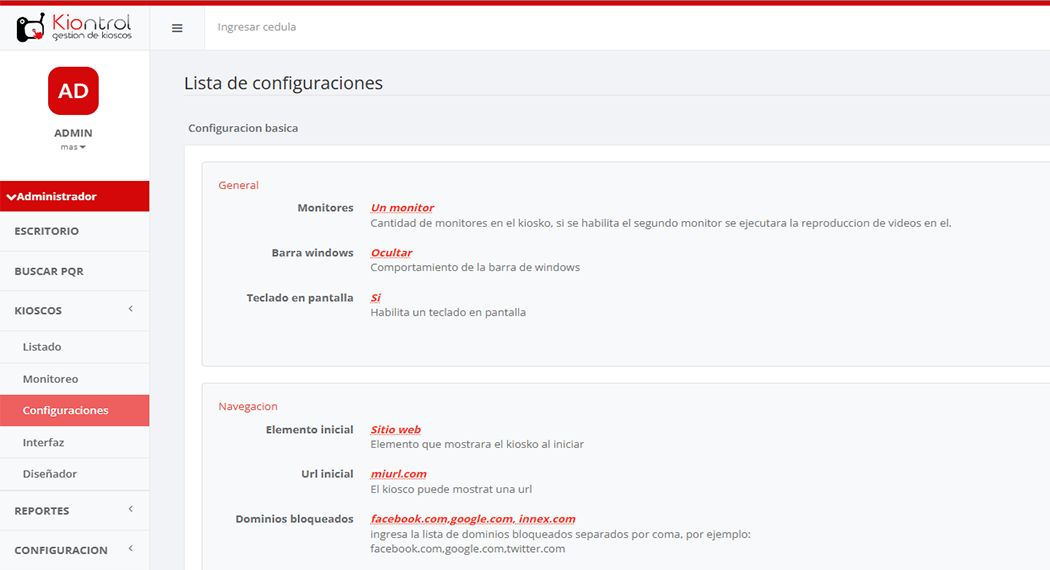This screenshot has height=570, width=1050.
Task: Open the Monitoreo submenu item
Action: point(50,379)
